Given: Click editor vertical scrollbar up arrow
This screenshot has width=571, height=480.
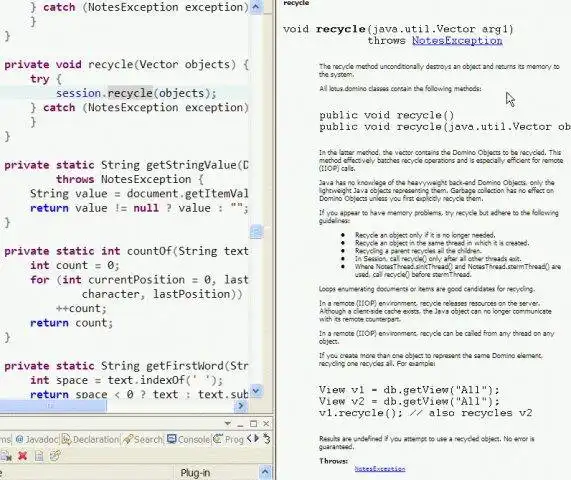Looking at the screenshot, I should coord(256,7).
